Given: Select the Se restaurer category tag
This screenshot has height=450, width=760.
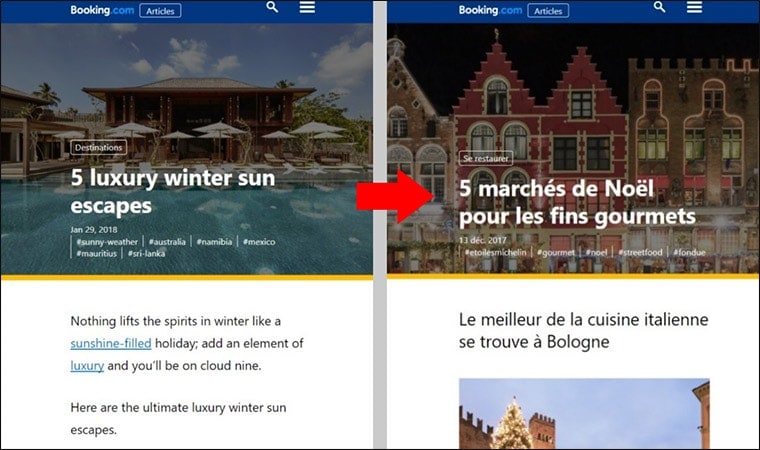Looking at the screenshot, I should [486, 158].
